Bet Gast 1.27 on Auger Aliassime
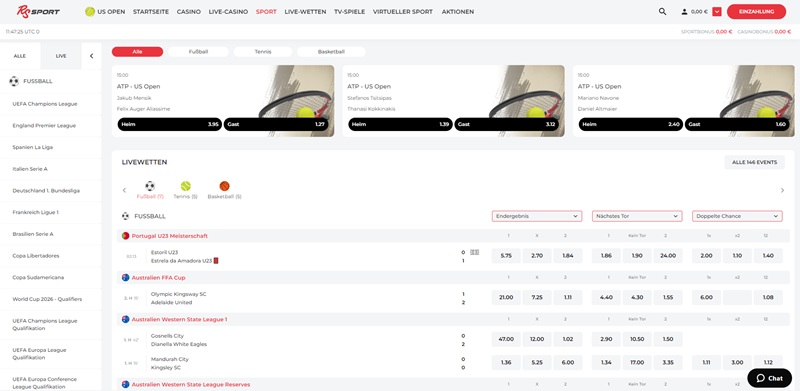Screen dimensions: 800x391 276,124
